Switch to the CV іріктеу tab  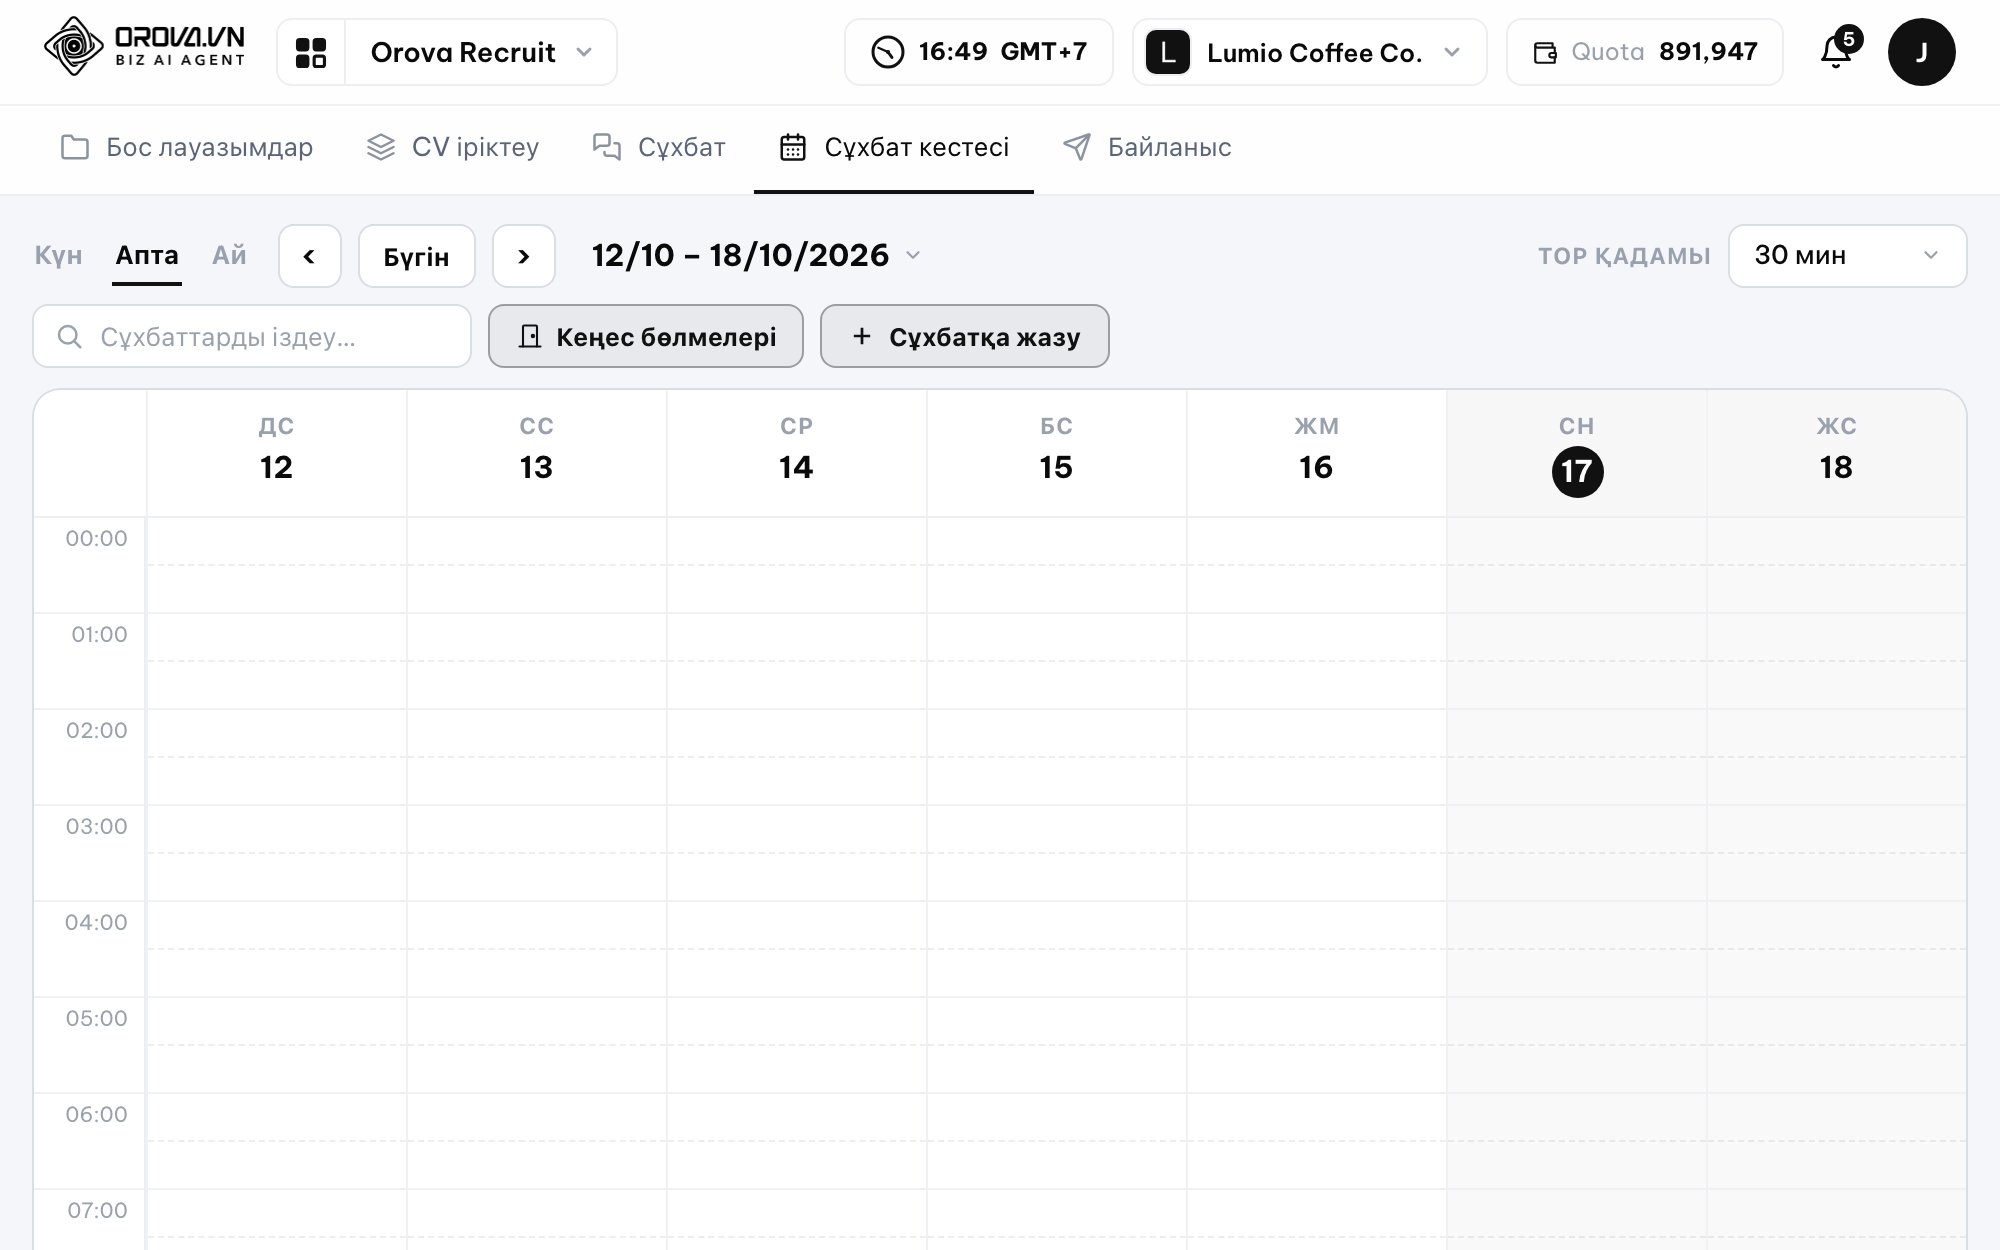click(x=453, y=148)
